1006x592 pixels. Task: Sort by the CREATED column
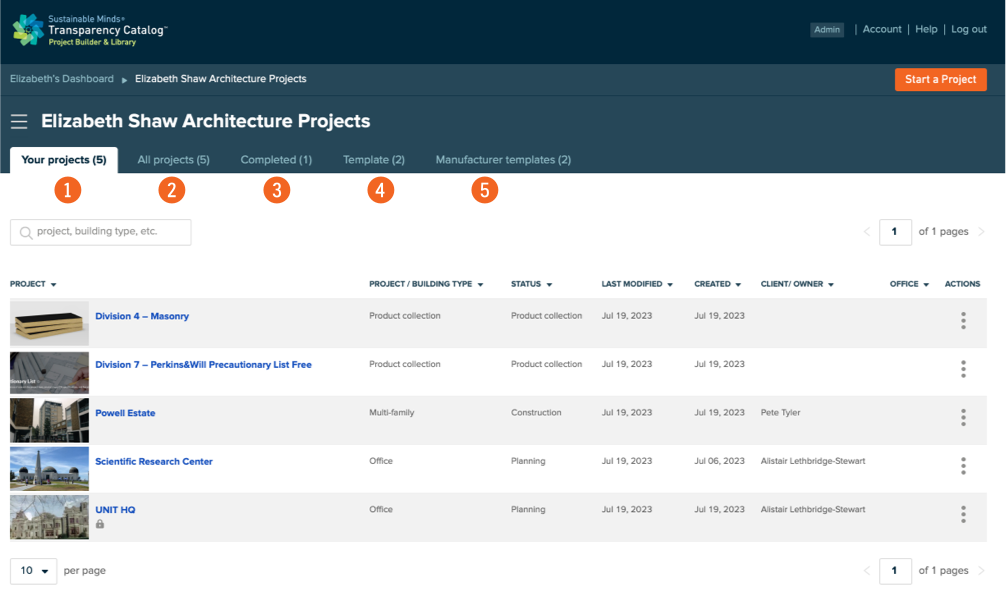tap(717, 284)
